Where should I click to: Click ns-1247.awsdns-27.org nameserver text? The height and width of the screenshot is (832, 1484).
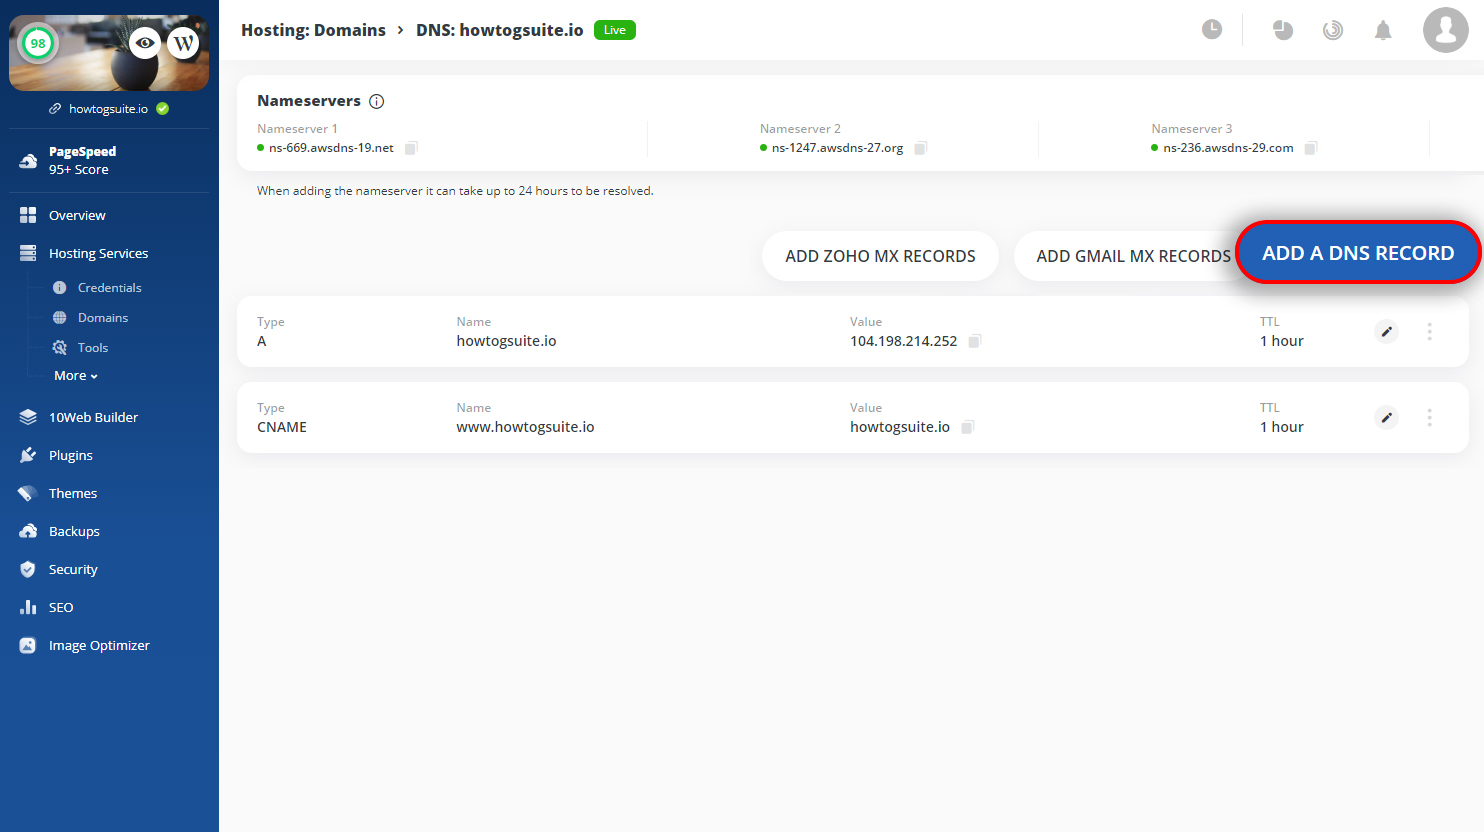(x=837, y=148)
